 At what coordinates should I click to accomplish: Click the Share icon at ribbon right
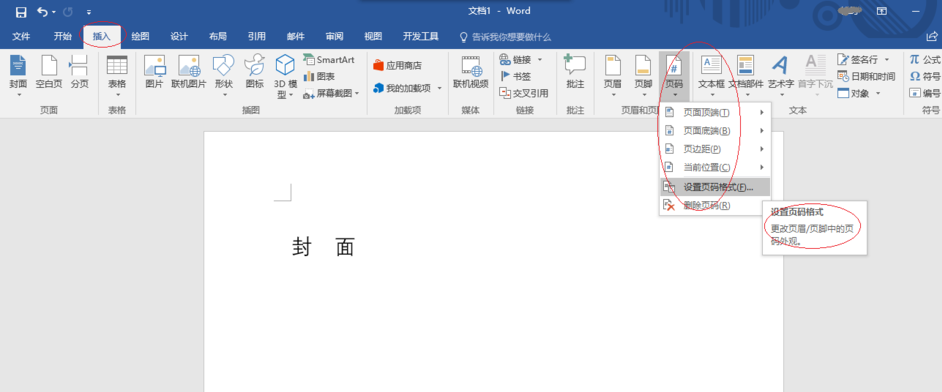933,37
